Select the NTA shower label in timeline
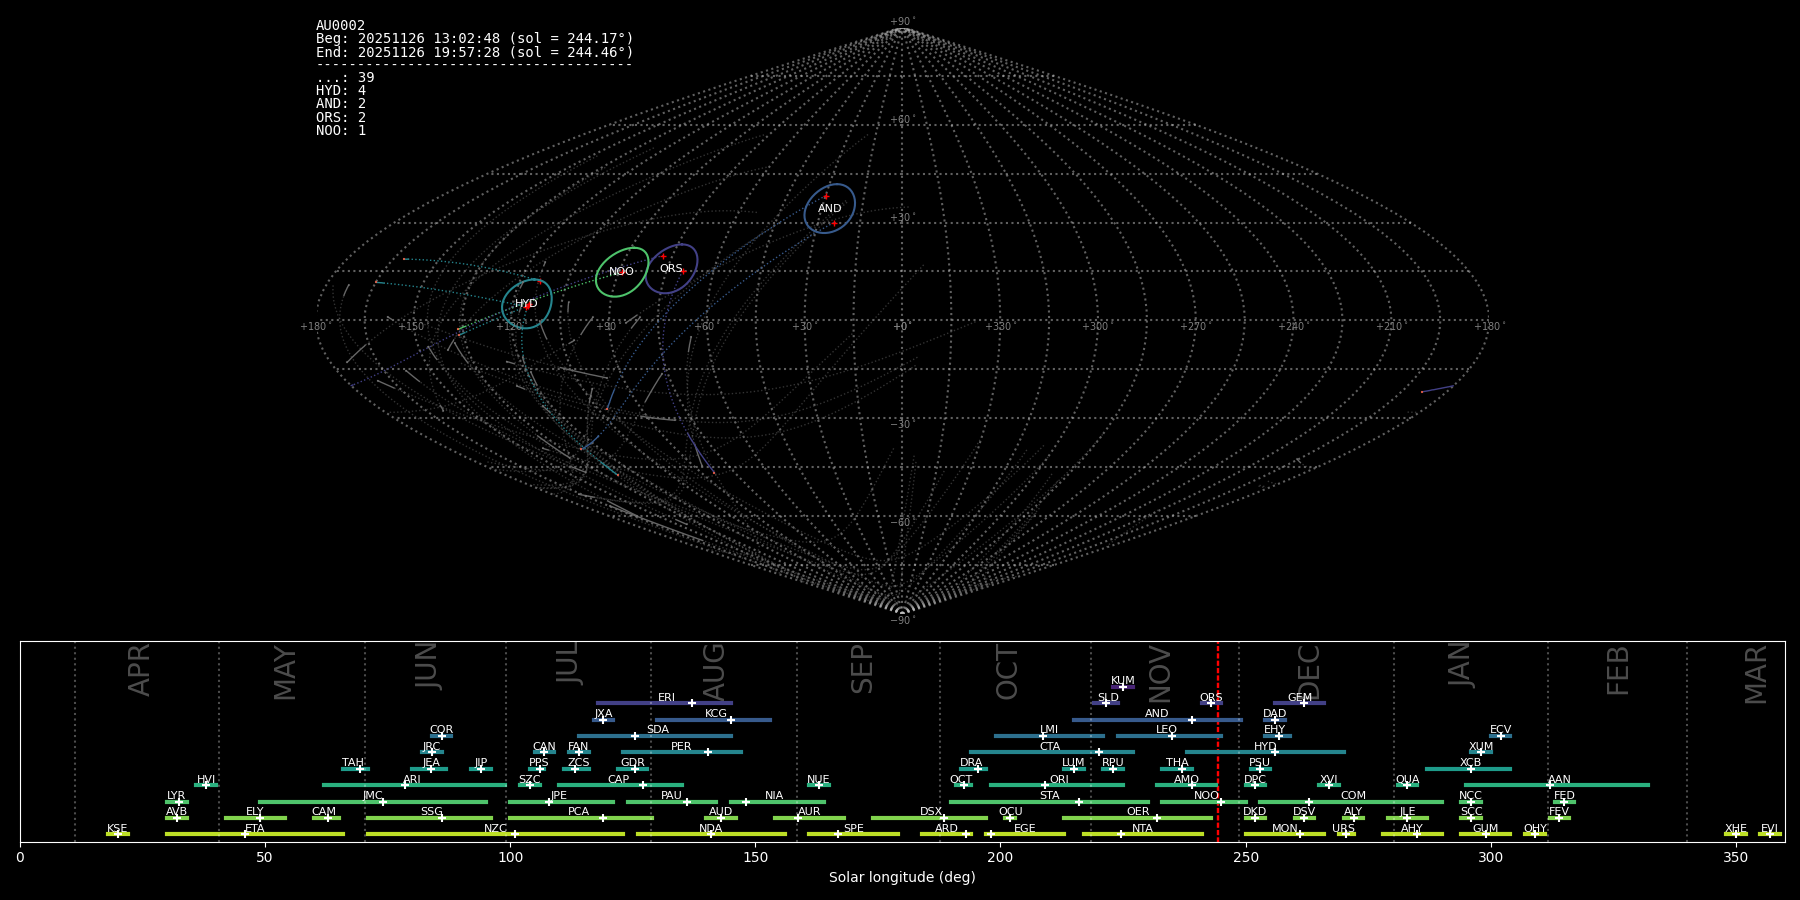 point(1142,829)
